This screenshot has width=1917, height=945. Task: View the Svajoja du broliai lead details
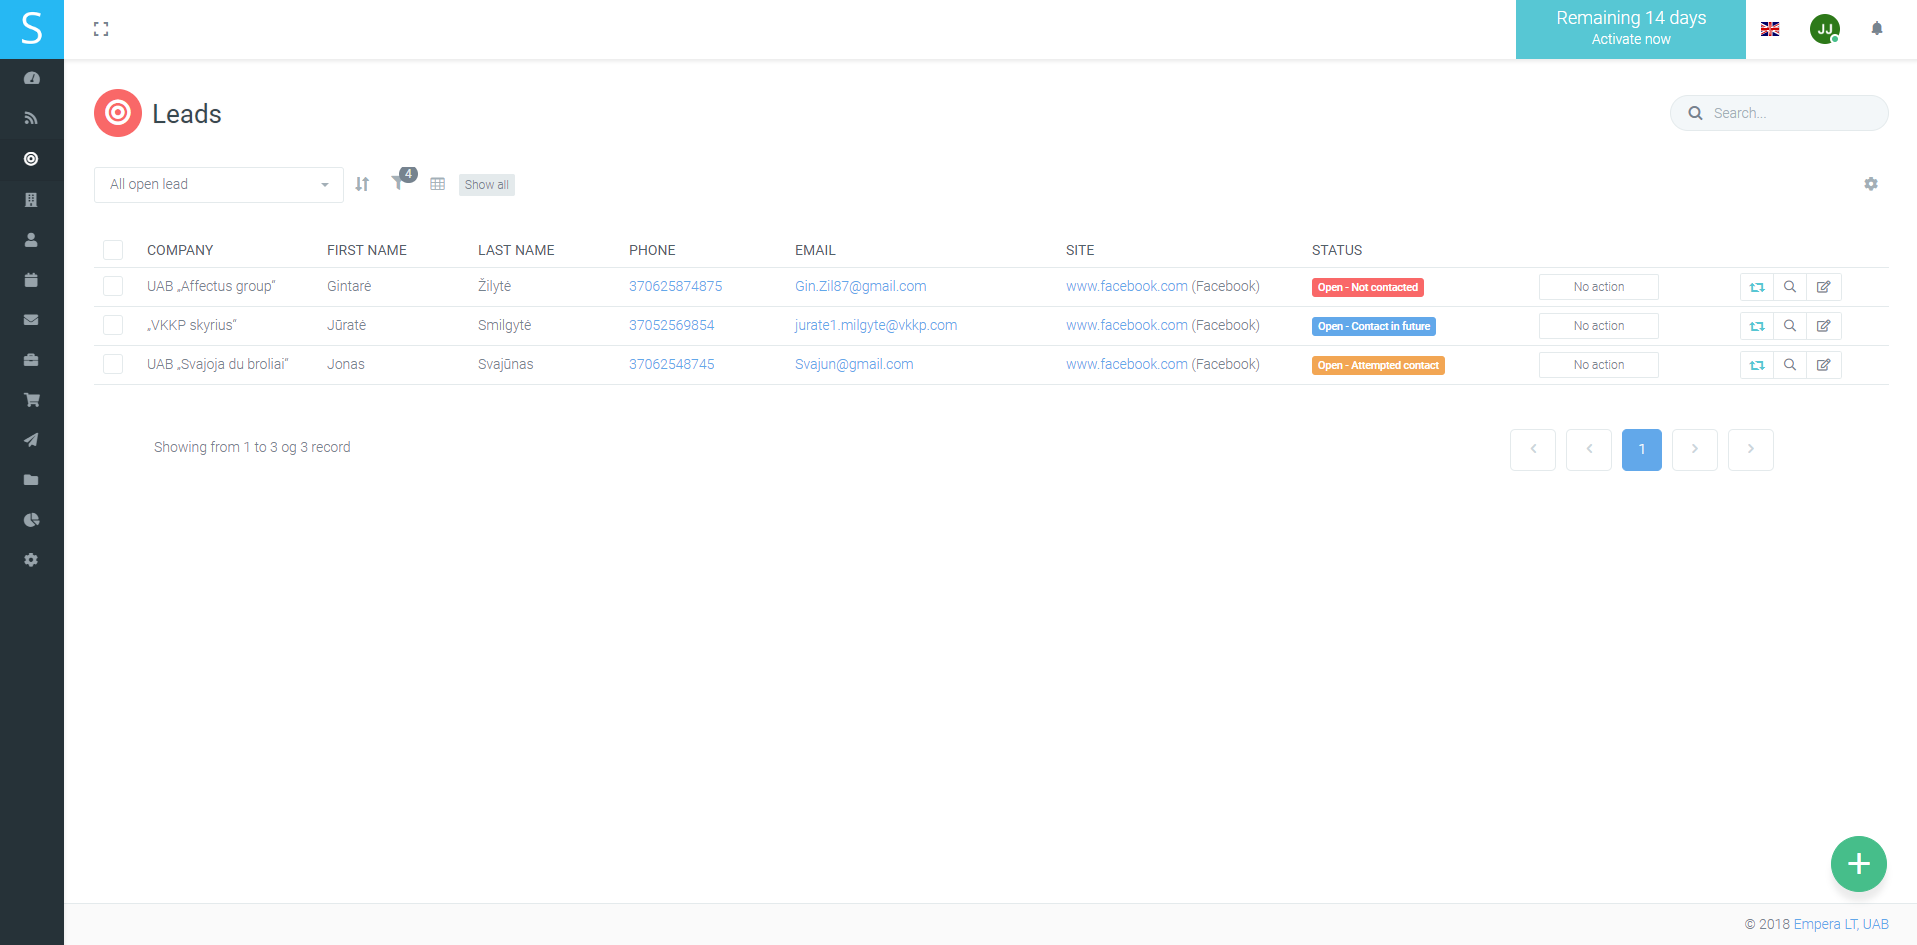coord(1790,365)
